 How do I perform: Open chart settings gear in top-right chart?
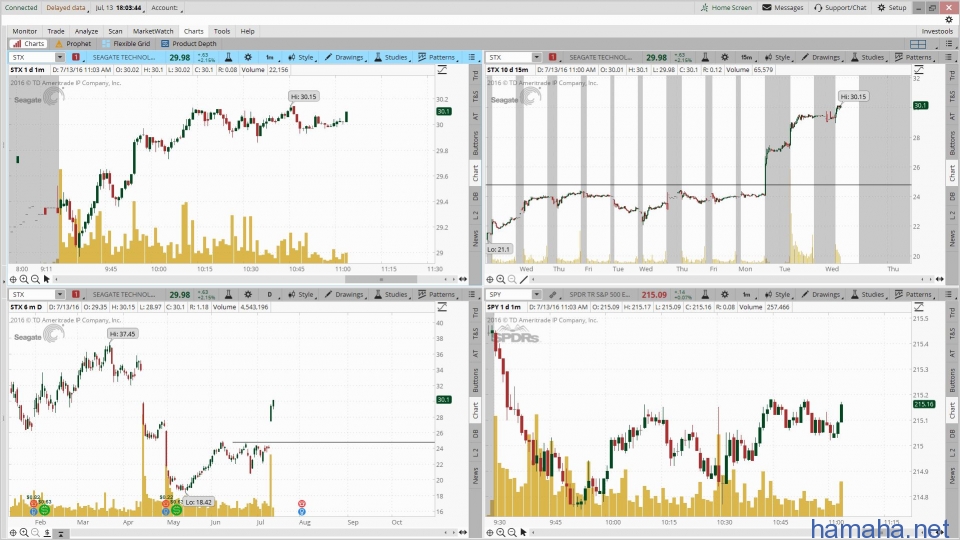click(x=725, y=58)
